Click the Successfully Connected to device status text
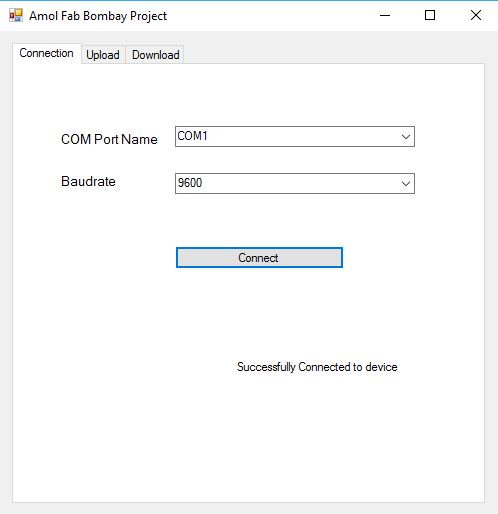This screenshot has height=514, width=498. 317,367
